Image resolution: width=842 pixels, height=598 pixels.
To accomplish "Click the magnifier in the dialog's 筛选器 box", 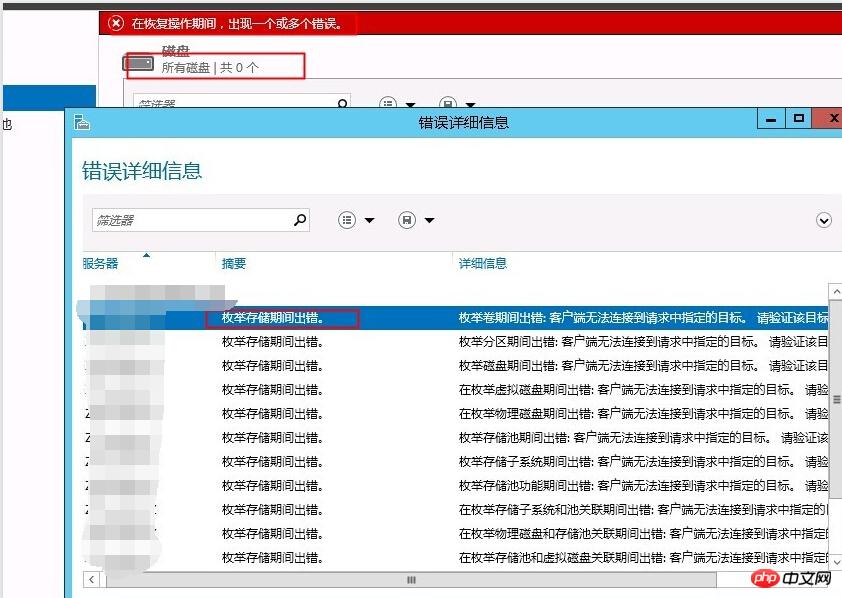I will [x=300, y=220].
